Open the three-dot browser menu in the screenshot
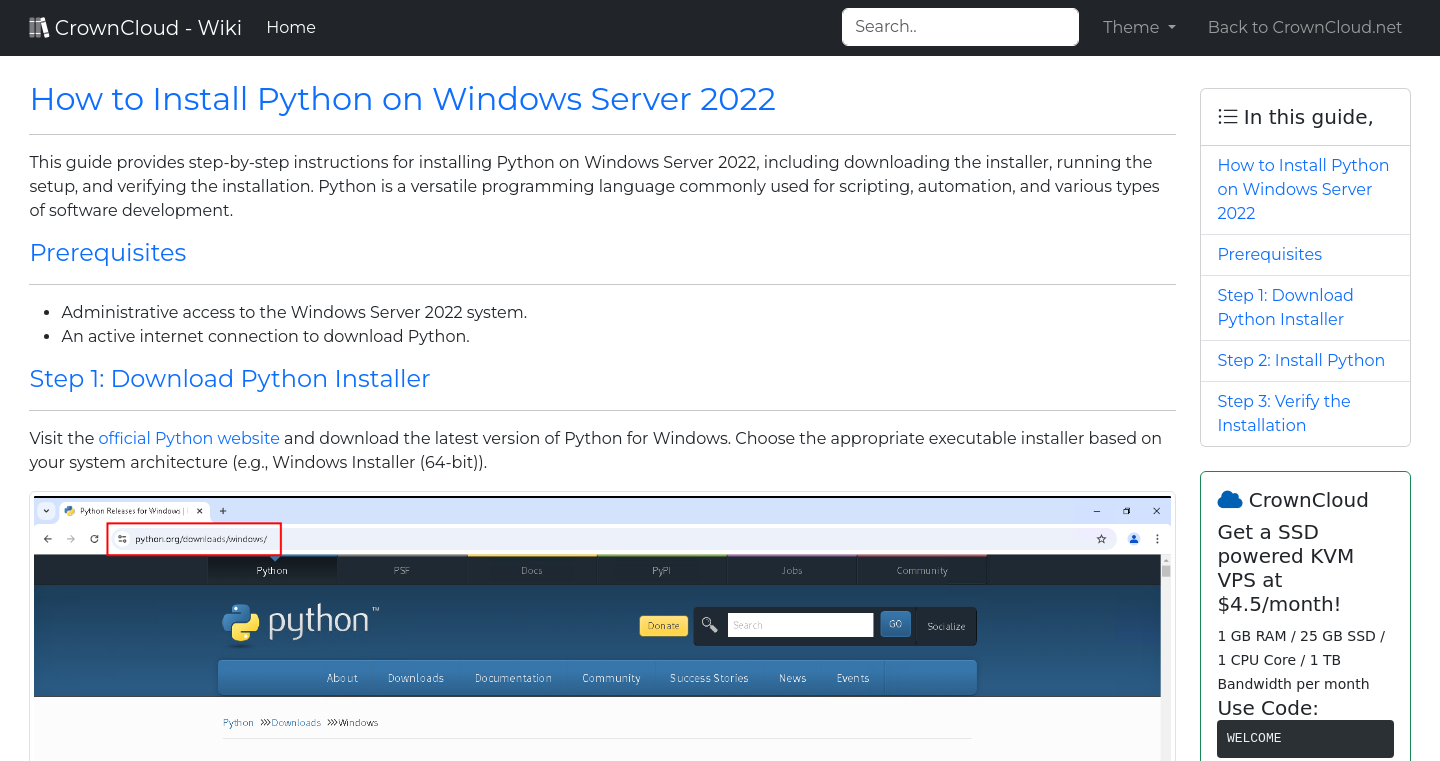The width and height of the screenshot is (1440, 761). click(1157, 538)
